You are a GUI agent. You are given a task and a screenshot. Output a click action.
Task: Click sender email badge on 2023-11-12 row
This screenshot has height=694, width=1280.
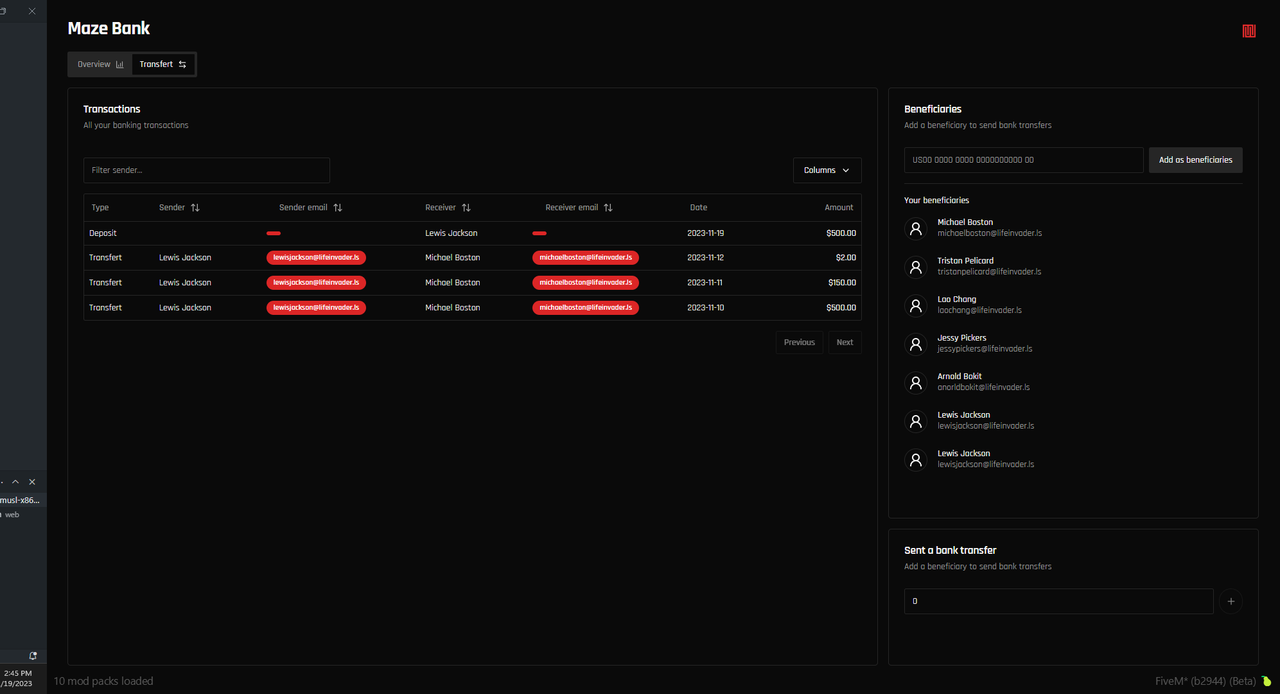tap(316, 258)
